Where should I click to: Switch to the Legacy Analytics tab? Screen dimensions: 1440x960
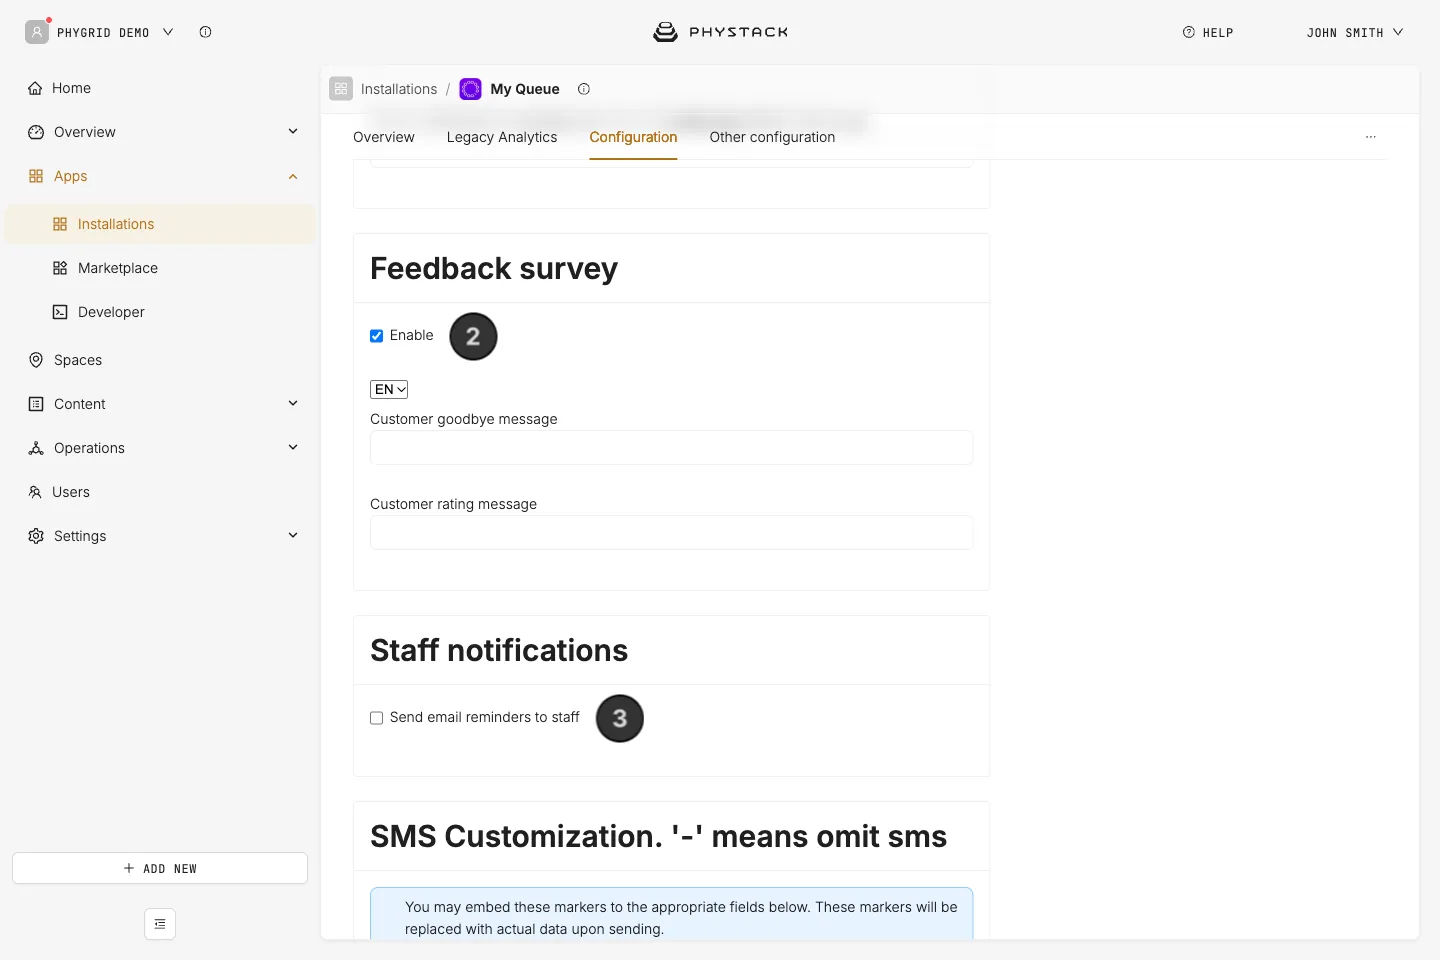[502, 137]
